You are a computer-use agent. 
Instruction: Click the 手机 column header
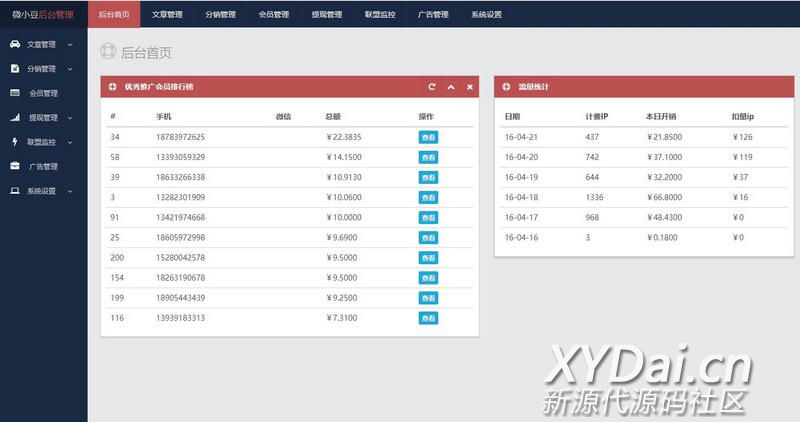click(163, 116)
